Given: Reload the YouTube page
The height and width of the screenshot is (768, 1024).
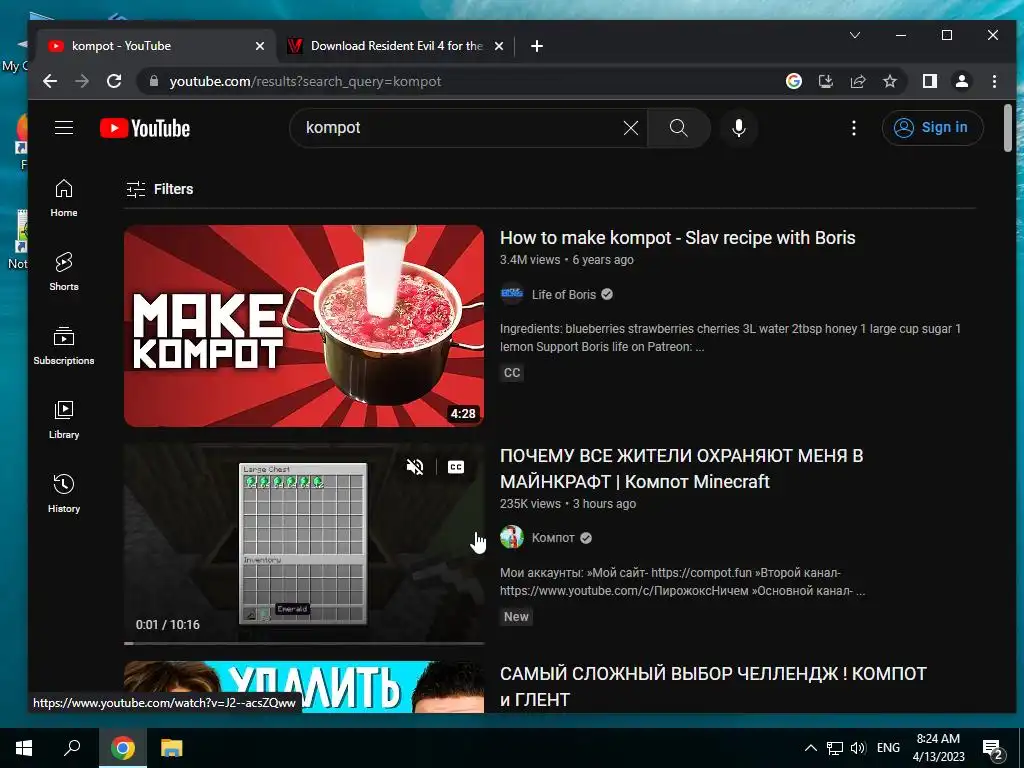Looking at the screenshot, I should pyautogui.click(x=114, y=81).
